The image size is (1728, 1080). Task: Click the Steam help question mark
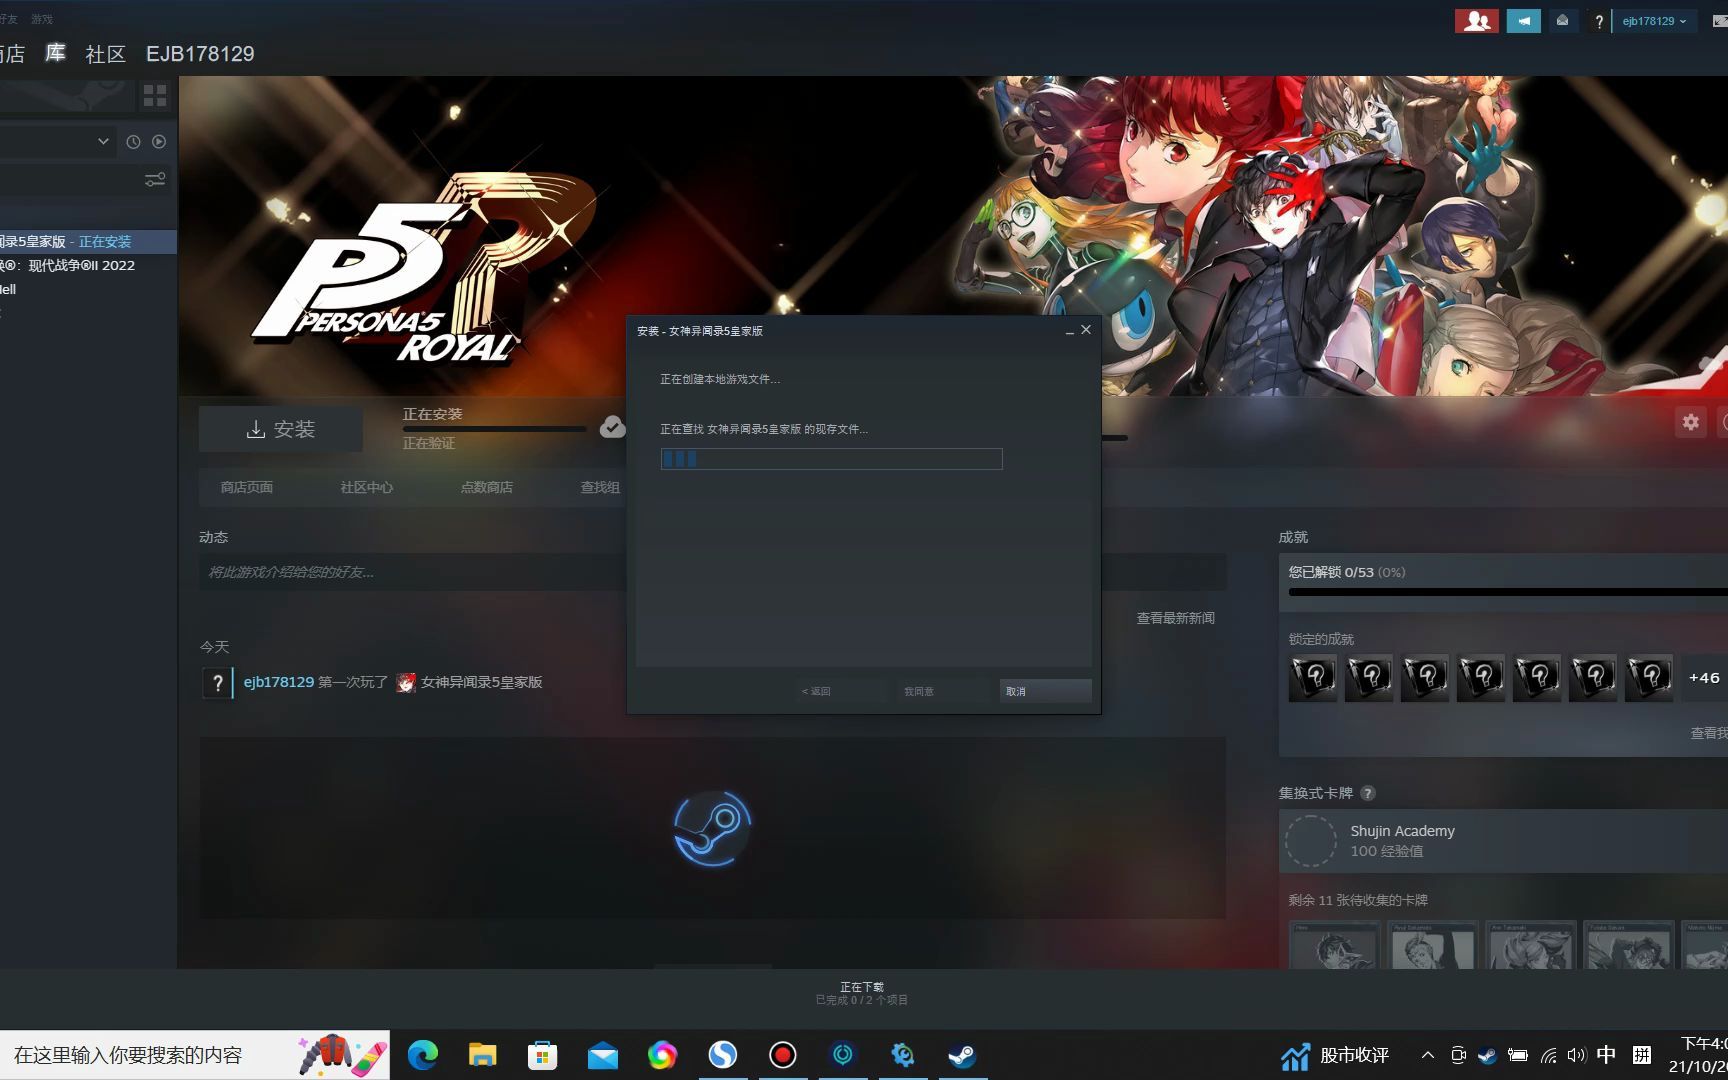(x=1599, y=22)
